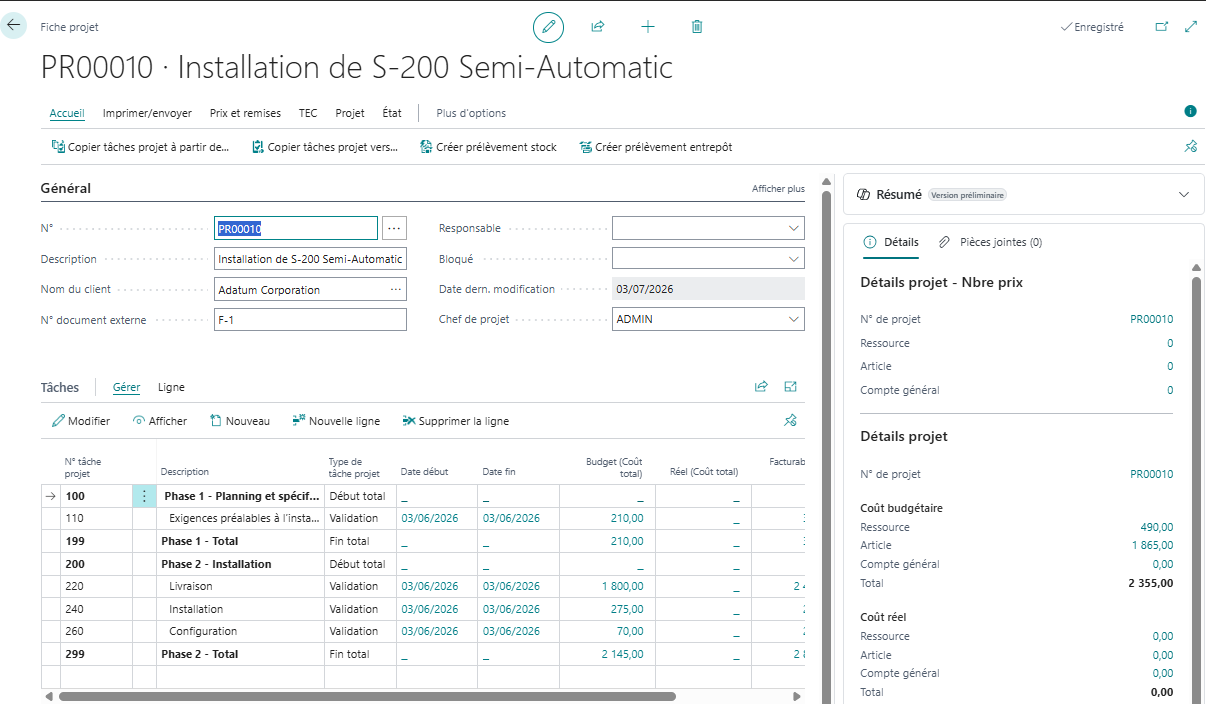The height and width of the screenshot is (704, 1206).
Task: Click the Description input field
Action: tap(310, 259)
